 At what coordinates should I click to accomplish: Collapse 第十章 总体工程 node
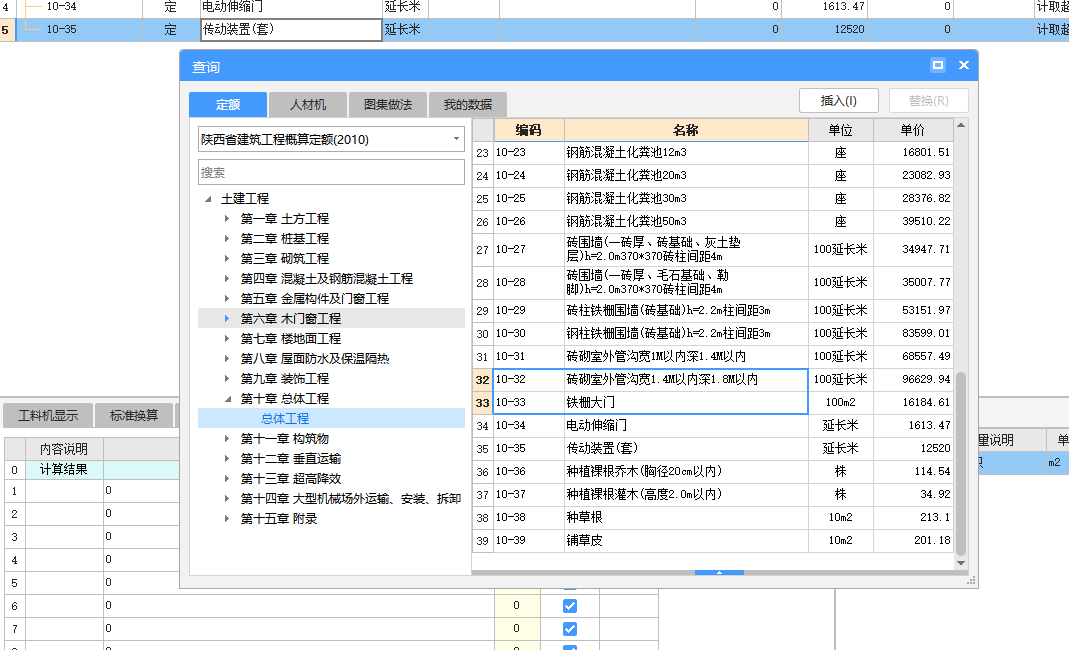[x=227, y=399]
